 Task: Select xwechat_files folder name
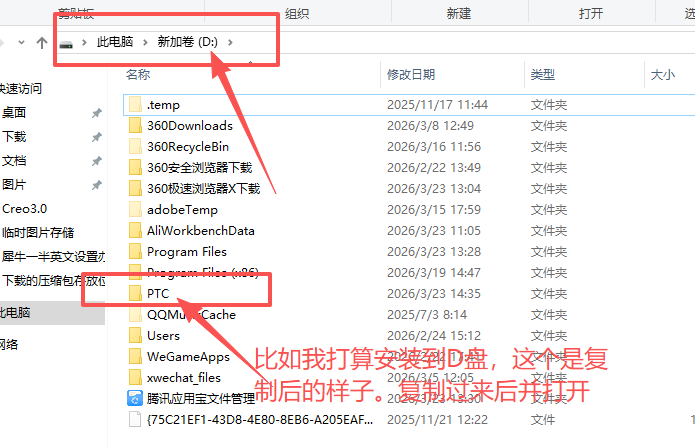point(184,378)
